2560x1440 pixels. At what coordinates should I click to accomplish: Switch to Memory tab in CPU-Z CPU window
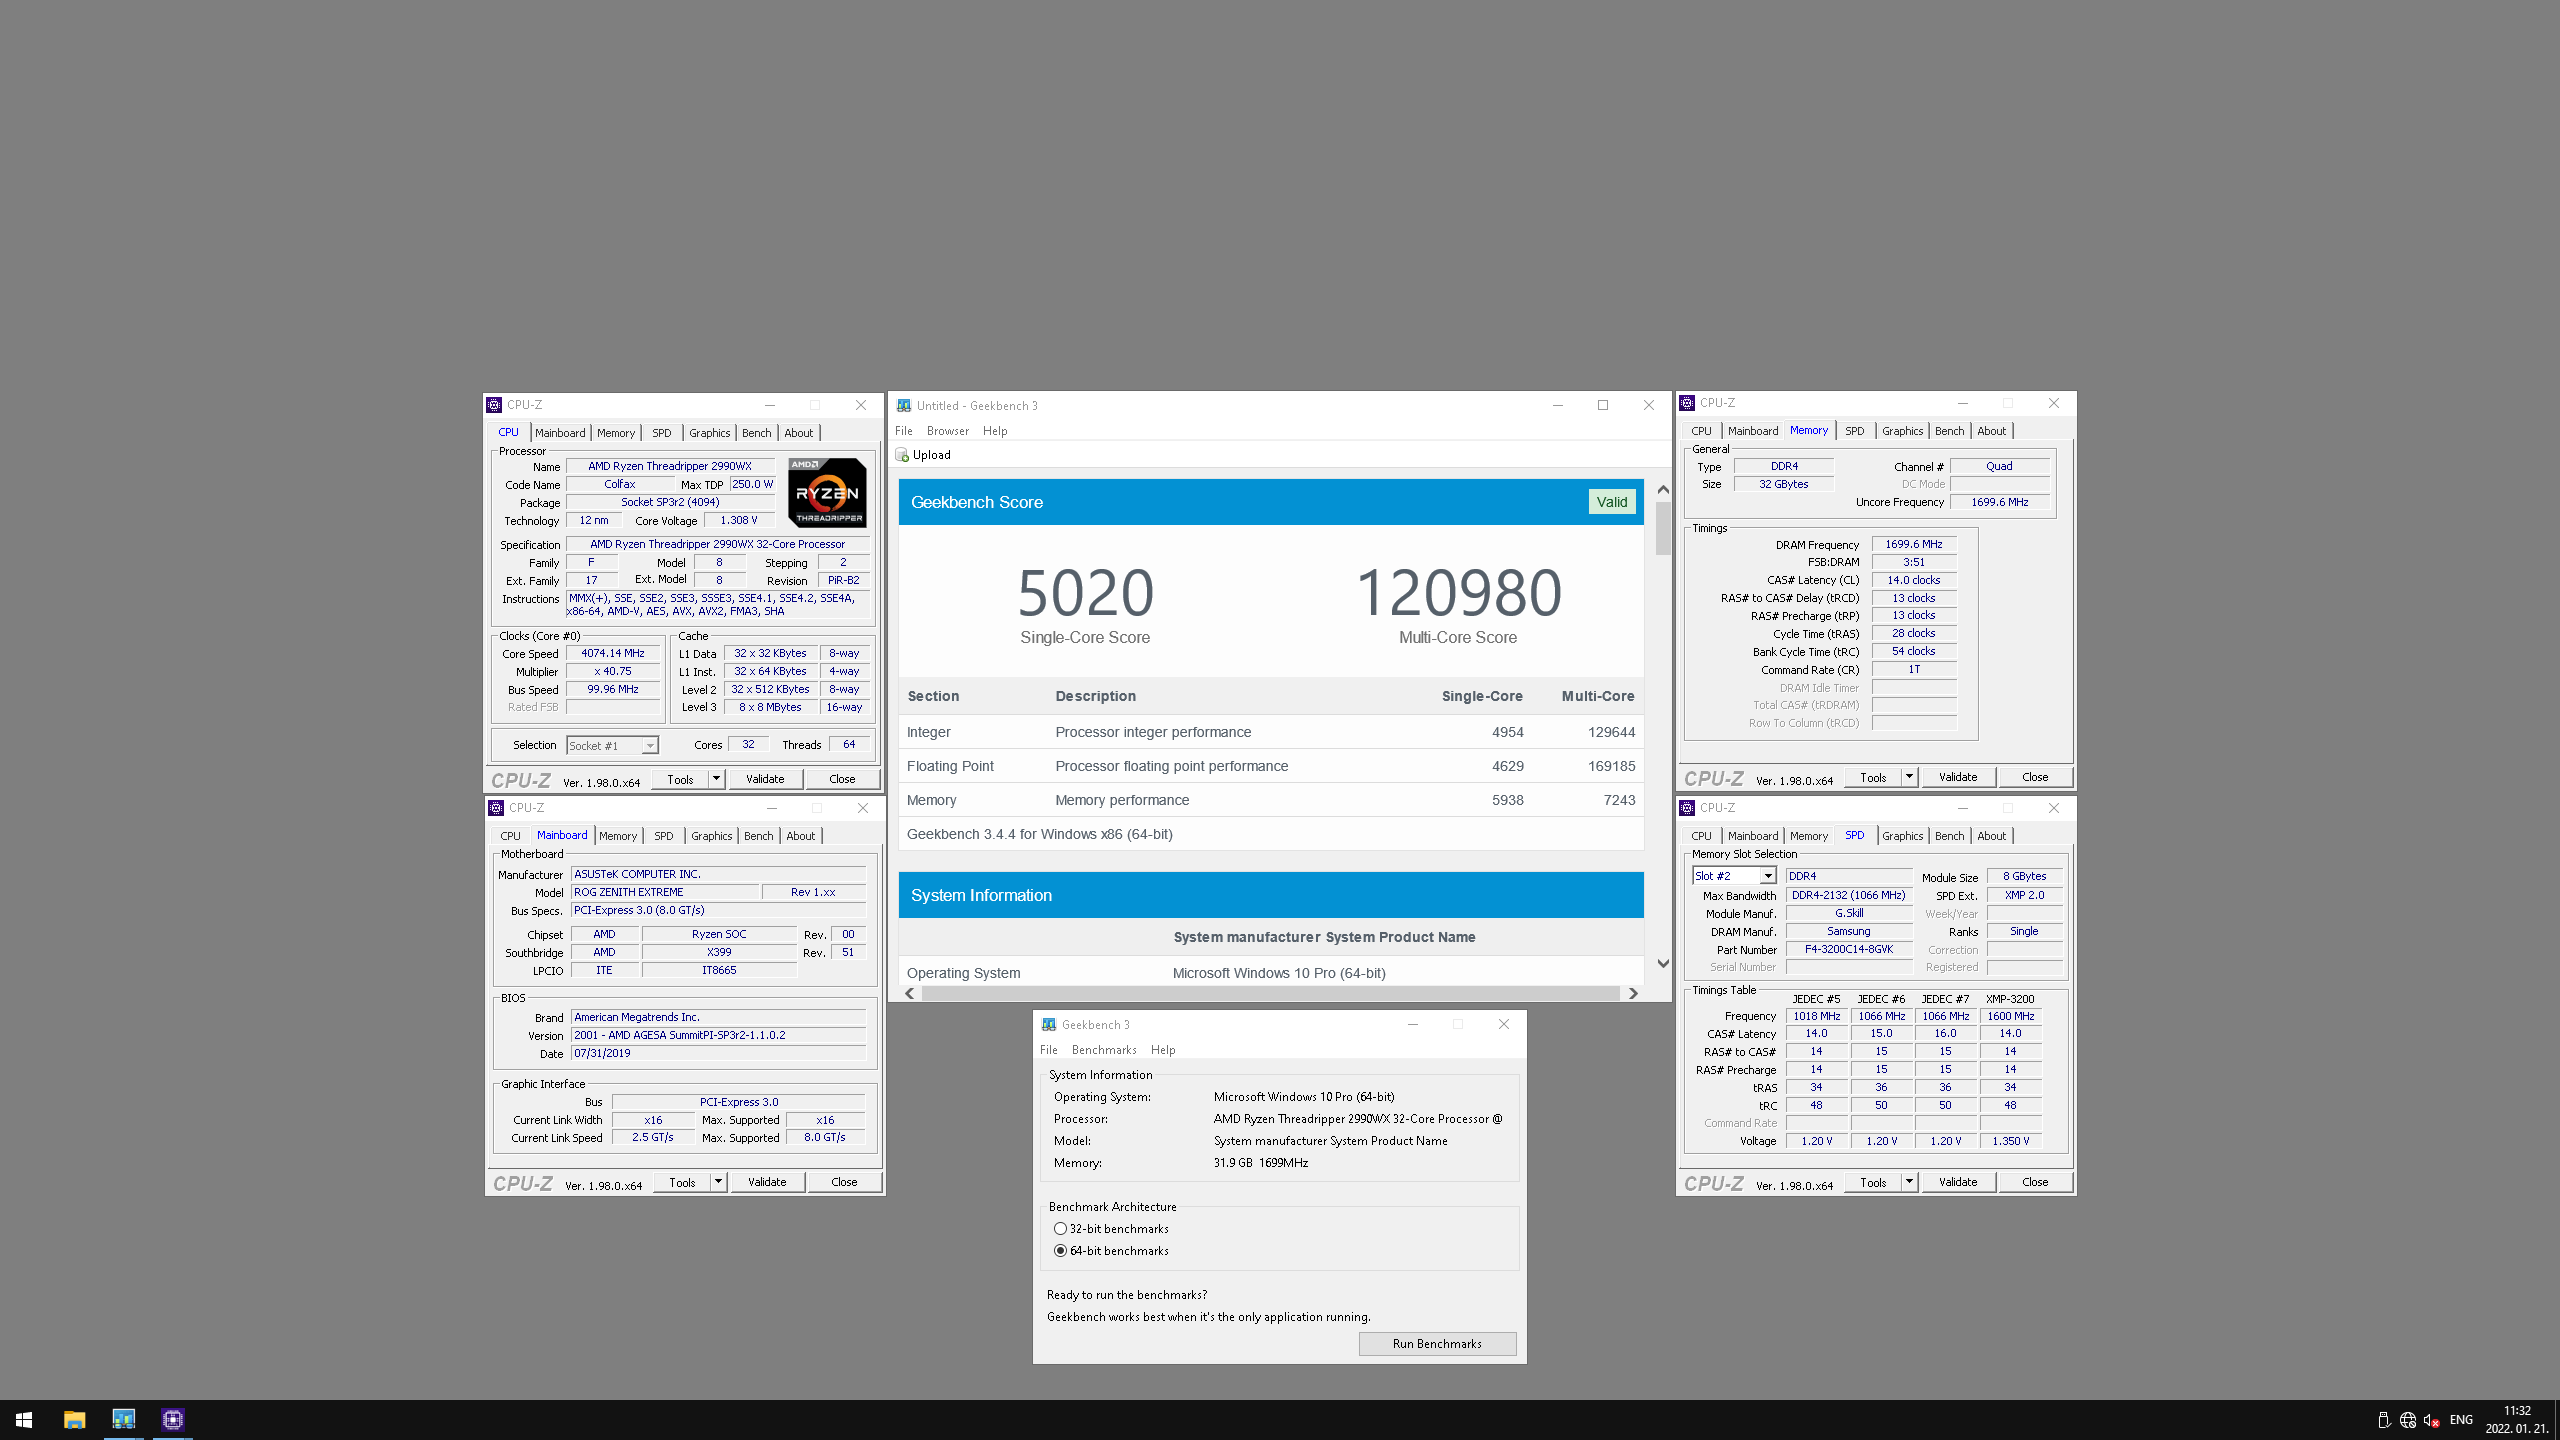616,433
